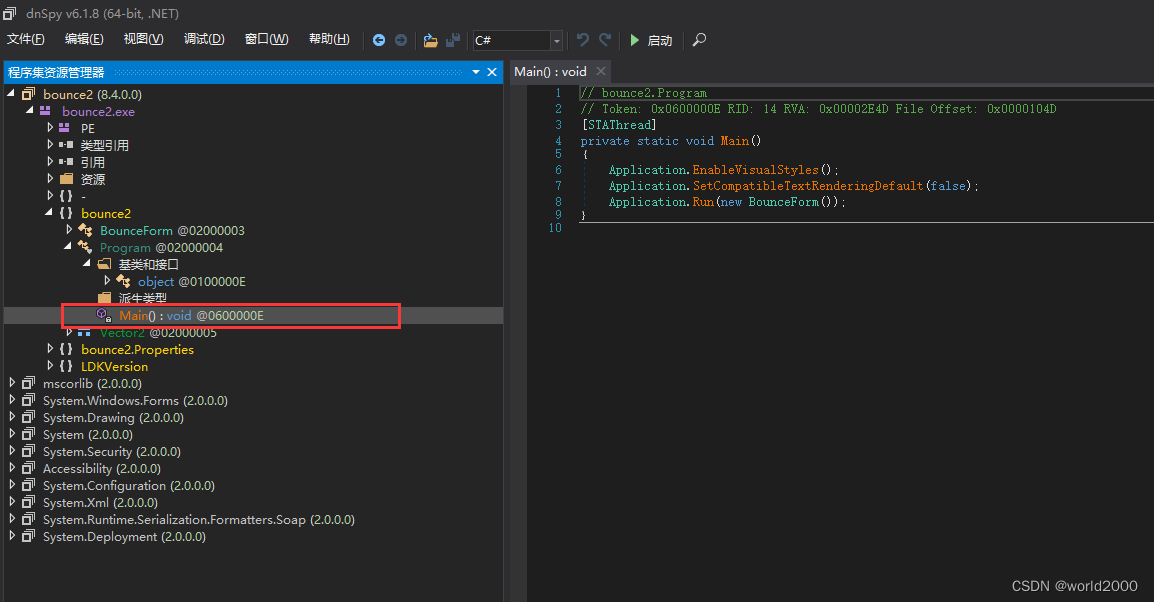Click the BounceForm class icon
This screenshot has width=1154, height=602.
coord(85,230)
